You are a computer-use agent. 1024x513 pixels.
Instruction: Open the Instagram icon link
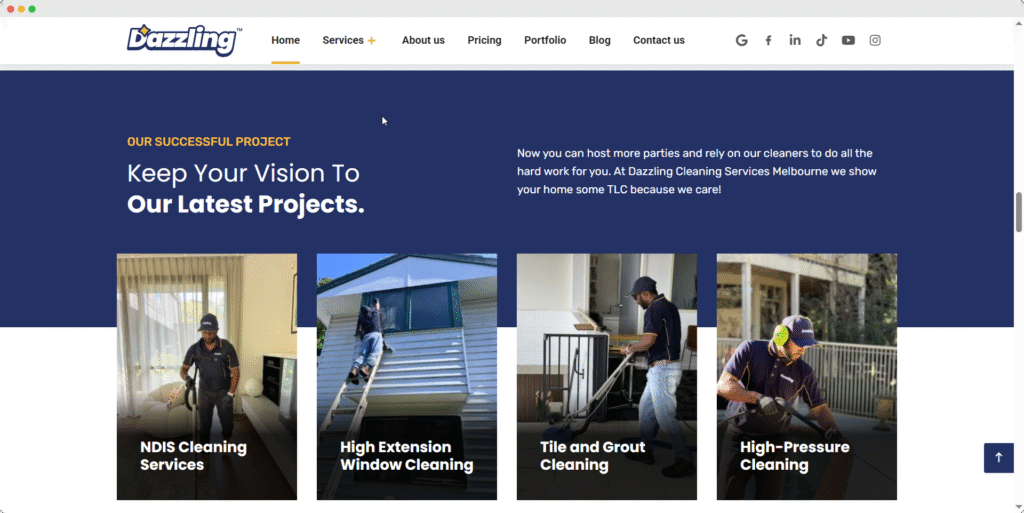tap(875, 40)
